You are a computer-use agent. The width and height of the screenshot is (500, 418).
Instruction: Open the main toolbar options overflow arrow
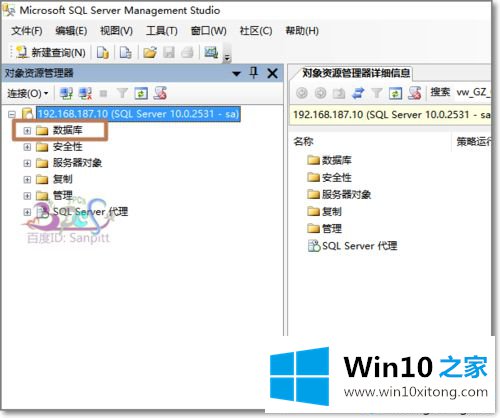[x=227, y=58]
